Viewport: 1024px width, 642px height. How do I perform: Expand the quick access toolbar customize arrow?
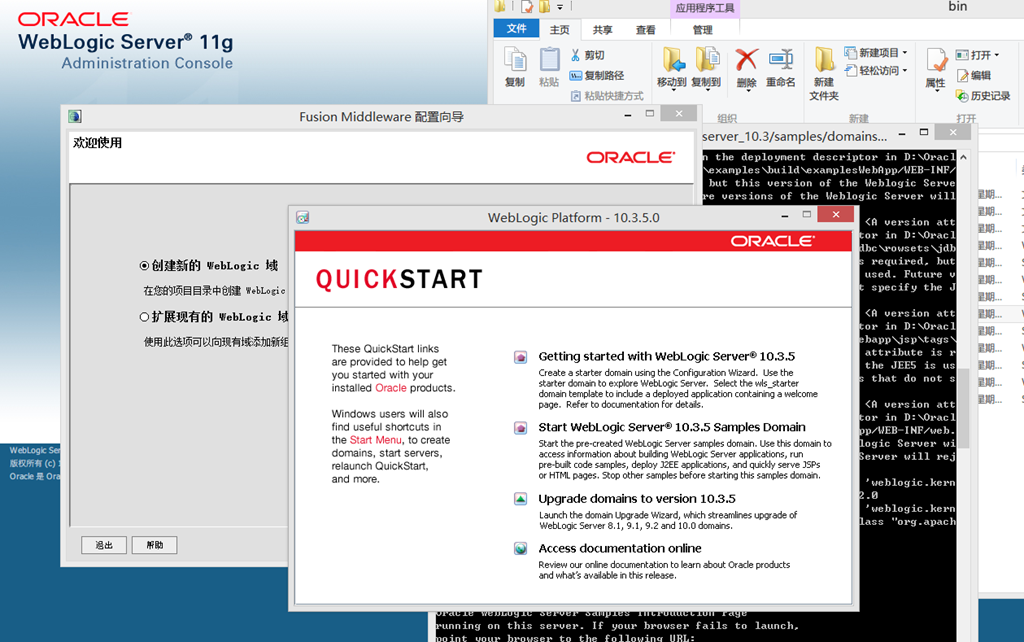[560, 7]
